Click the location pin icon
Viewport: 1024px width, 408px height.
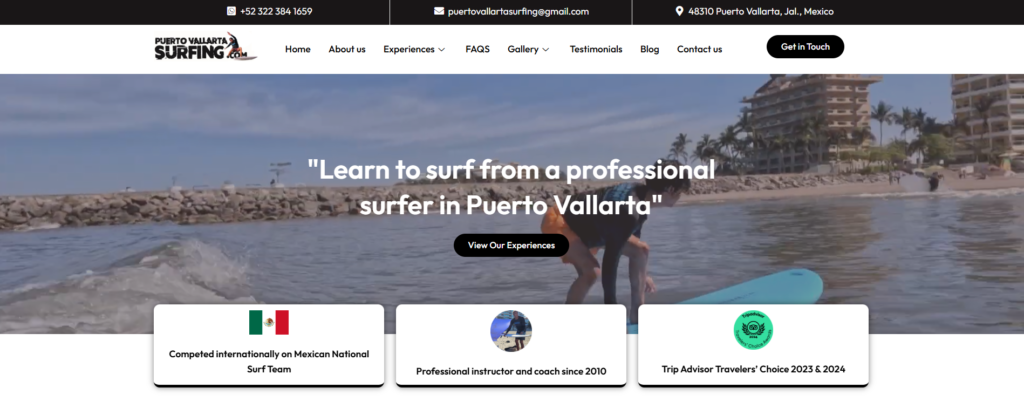pyautogui.click(x=679, y=11)
